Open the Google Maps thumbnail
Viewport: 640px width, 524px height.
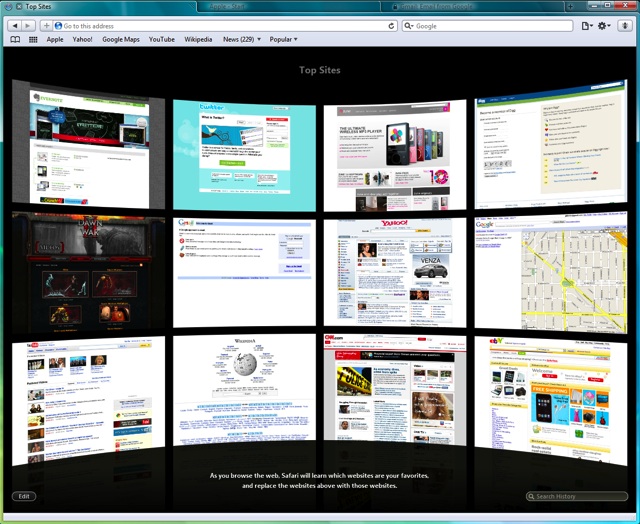point(551,273)
